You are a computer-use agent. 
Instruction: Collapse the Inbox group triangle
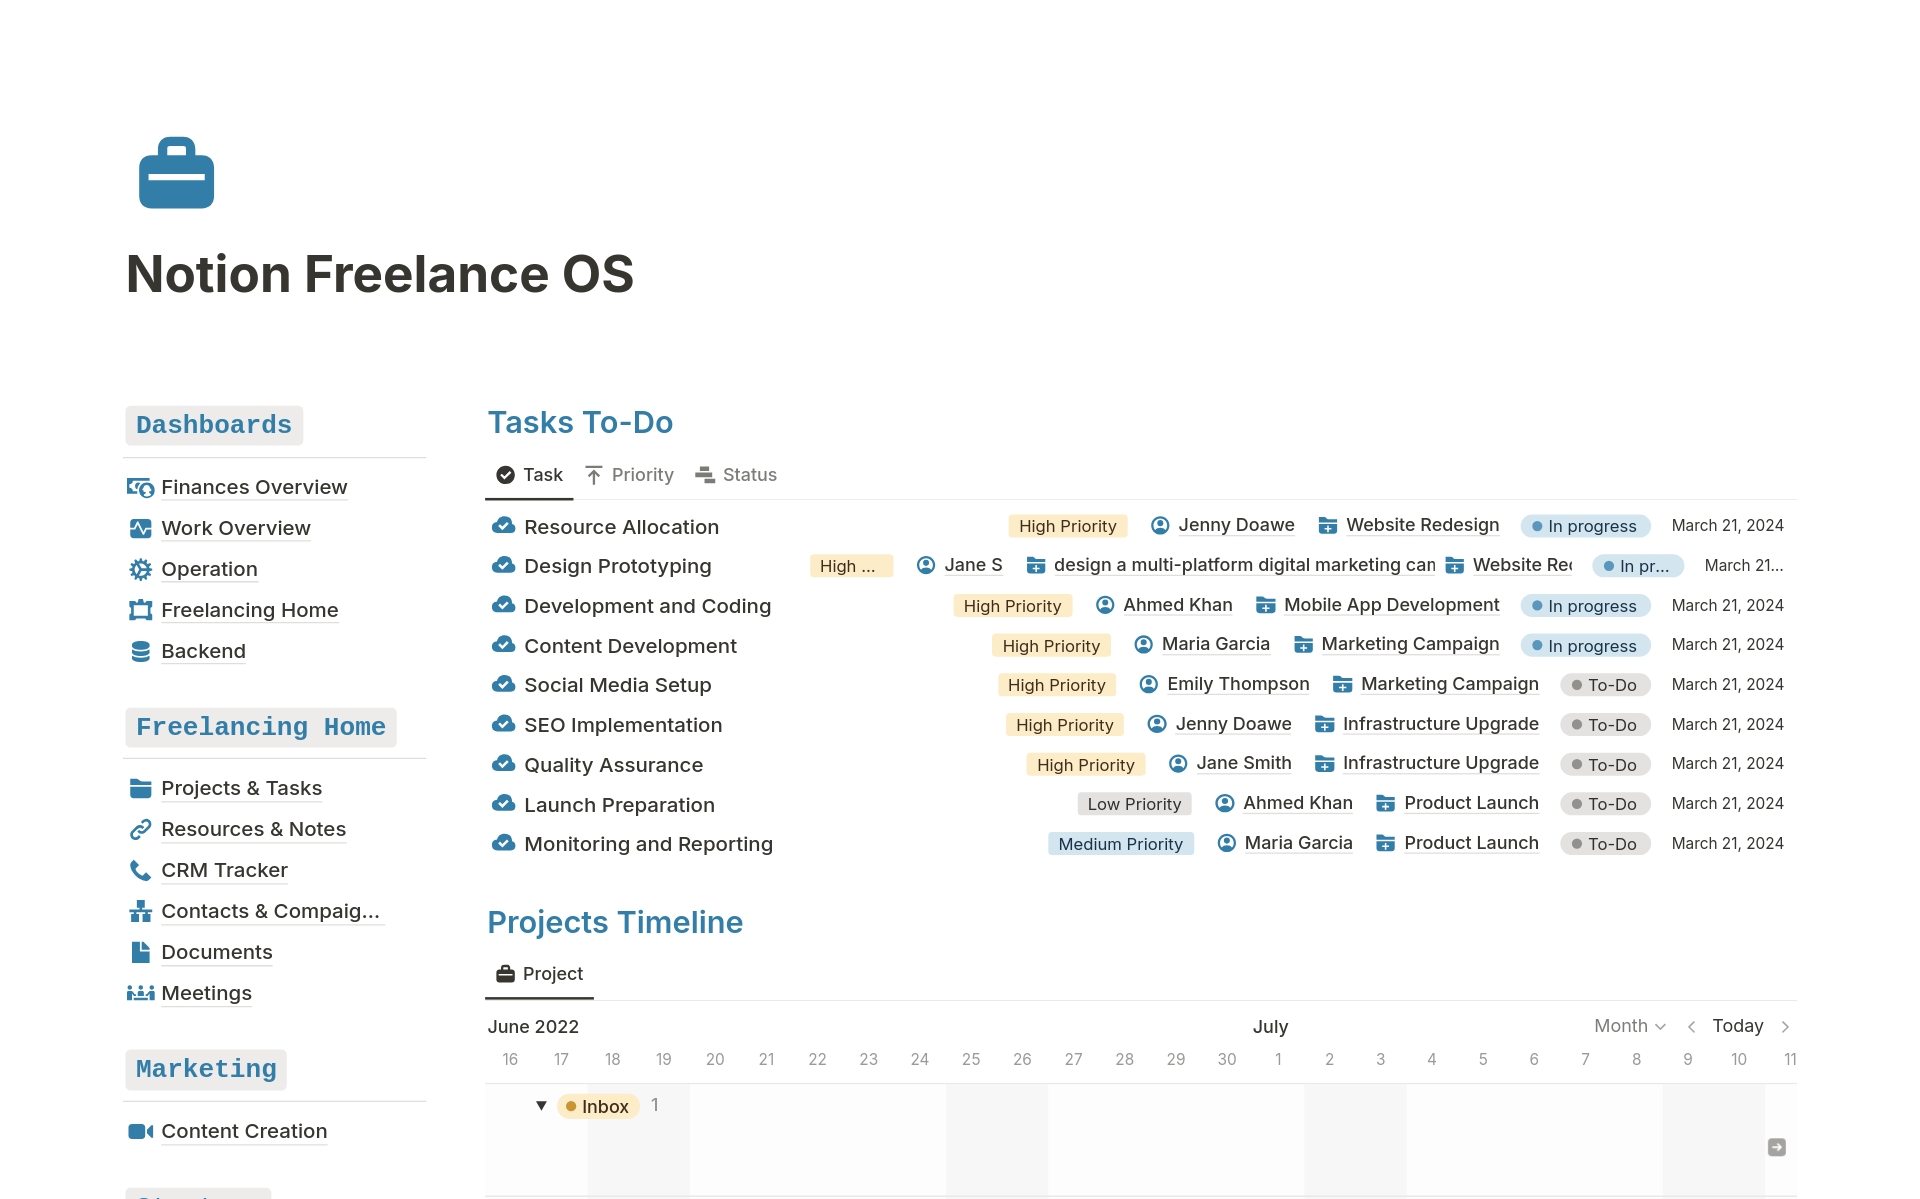541,1106
